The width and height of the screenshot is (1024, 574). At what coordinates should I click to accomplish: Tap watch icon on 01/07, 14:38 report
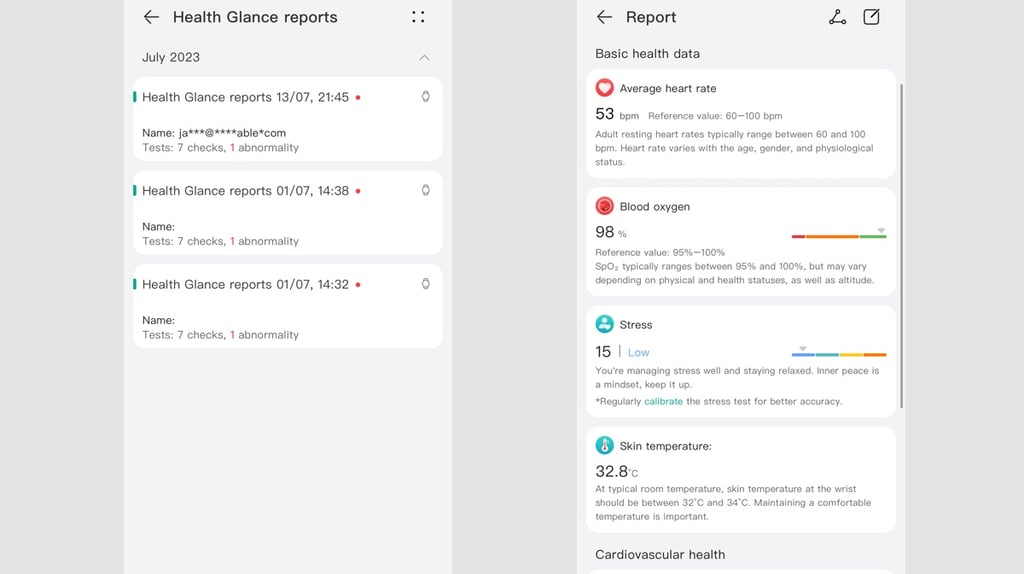[426, 190]
